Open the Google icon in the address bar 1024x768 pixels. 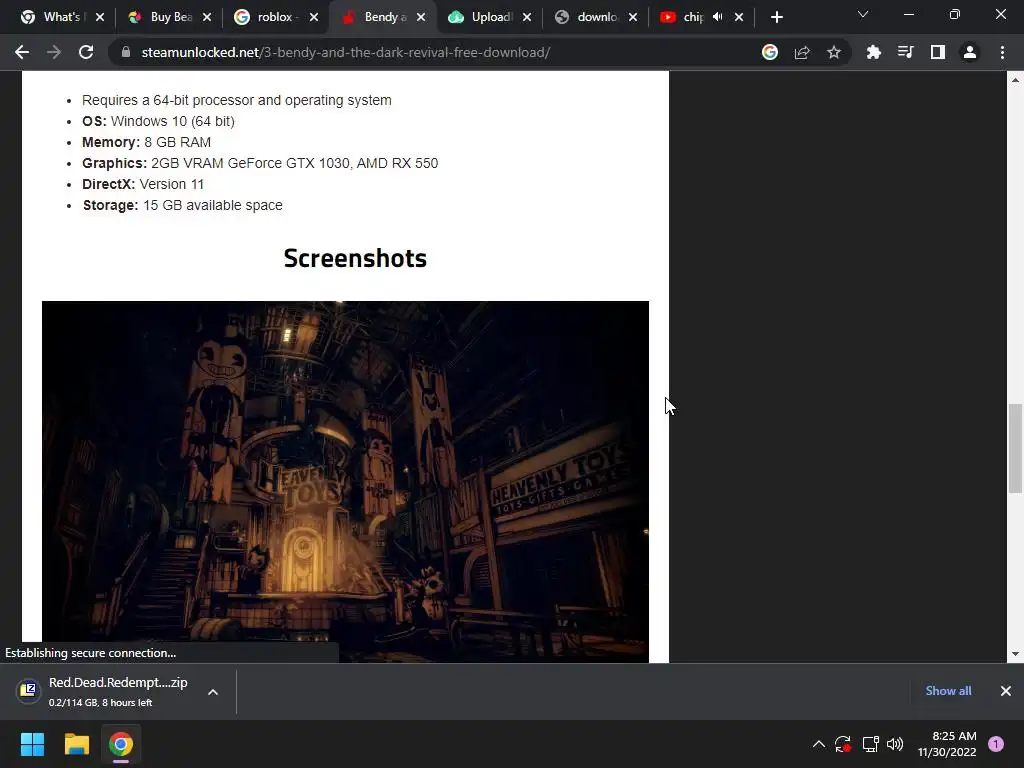tap(770, 52)
